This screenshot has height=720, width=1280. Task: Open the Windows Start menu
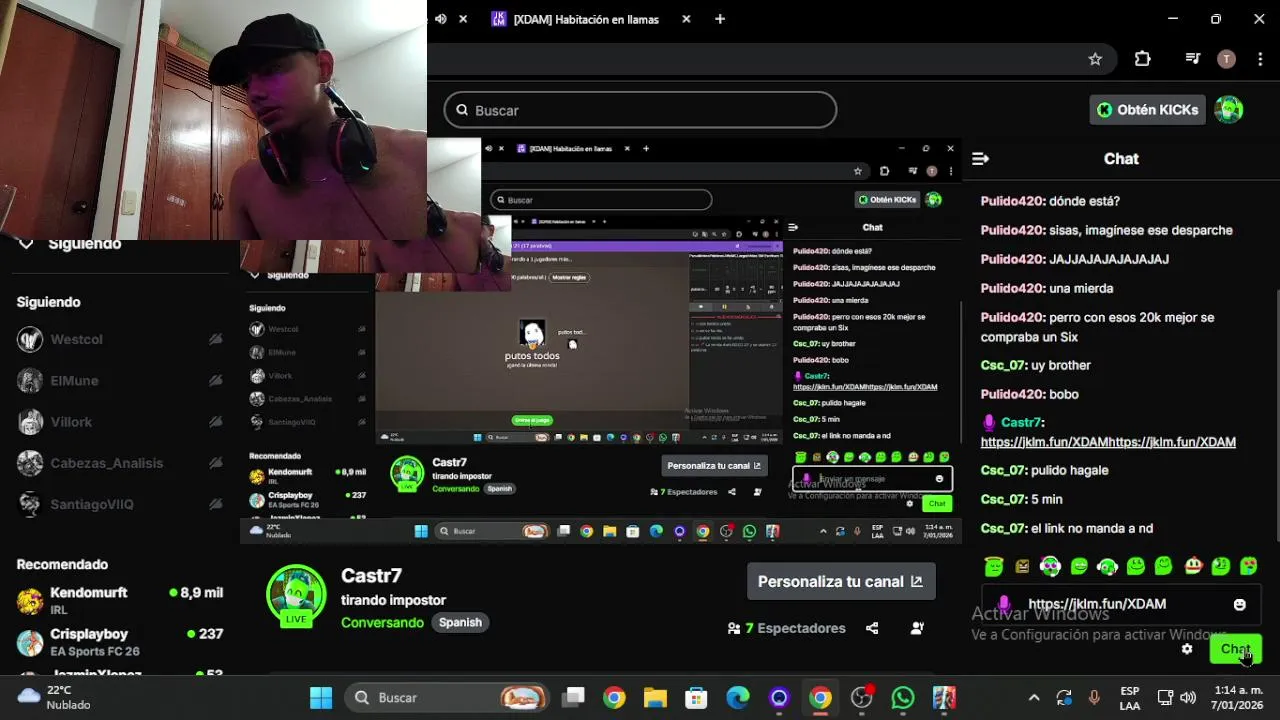coord(321,697)
